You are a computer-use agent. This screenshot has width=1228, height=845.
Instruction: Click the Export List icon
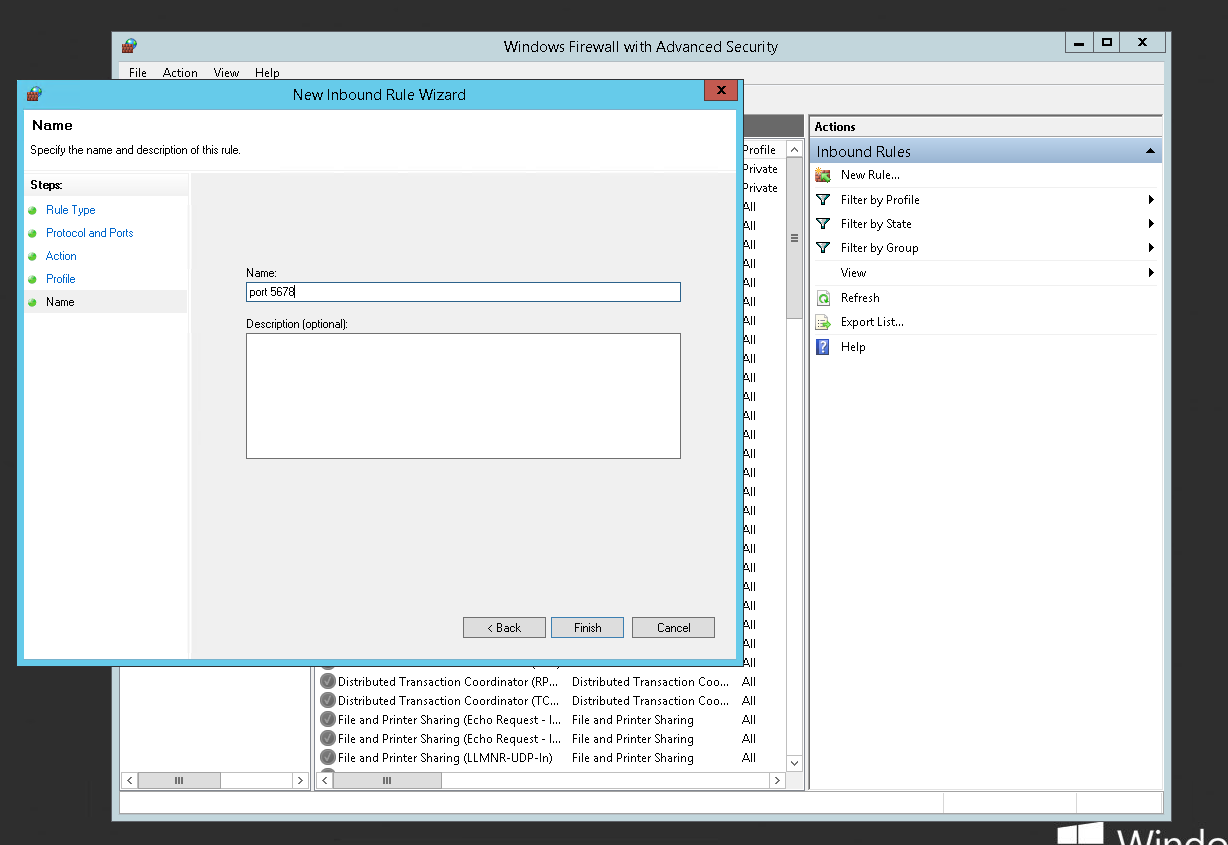tap(823, 322)
